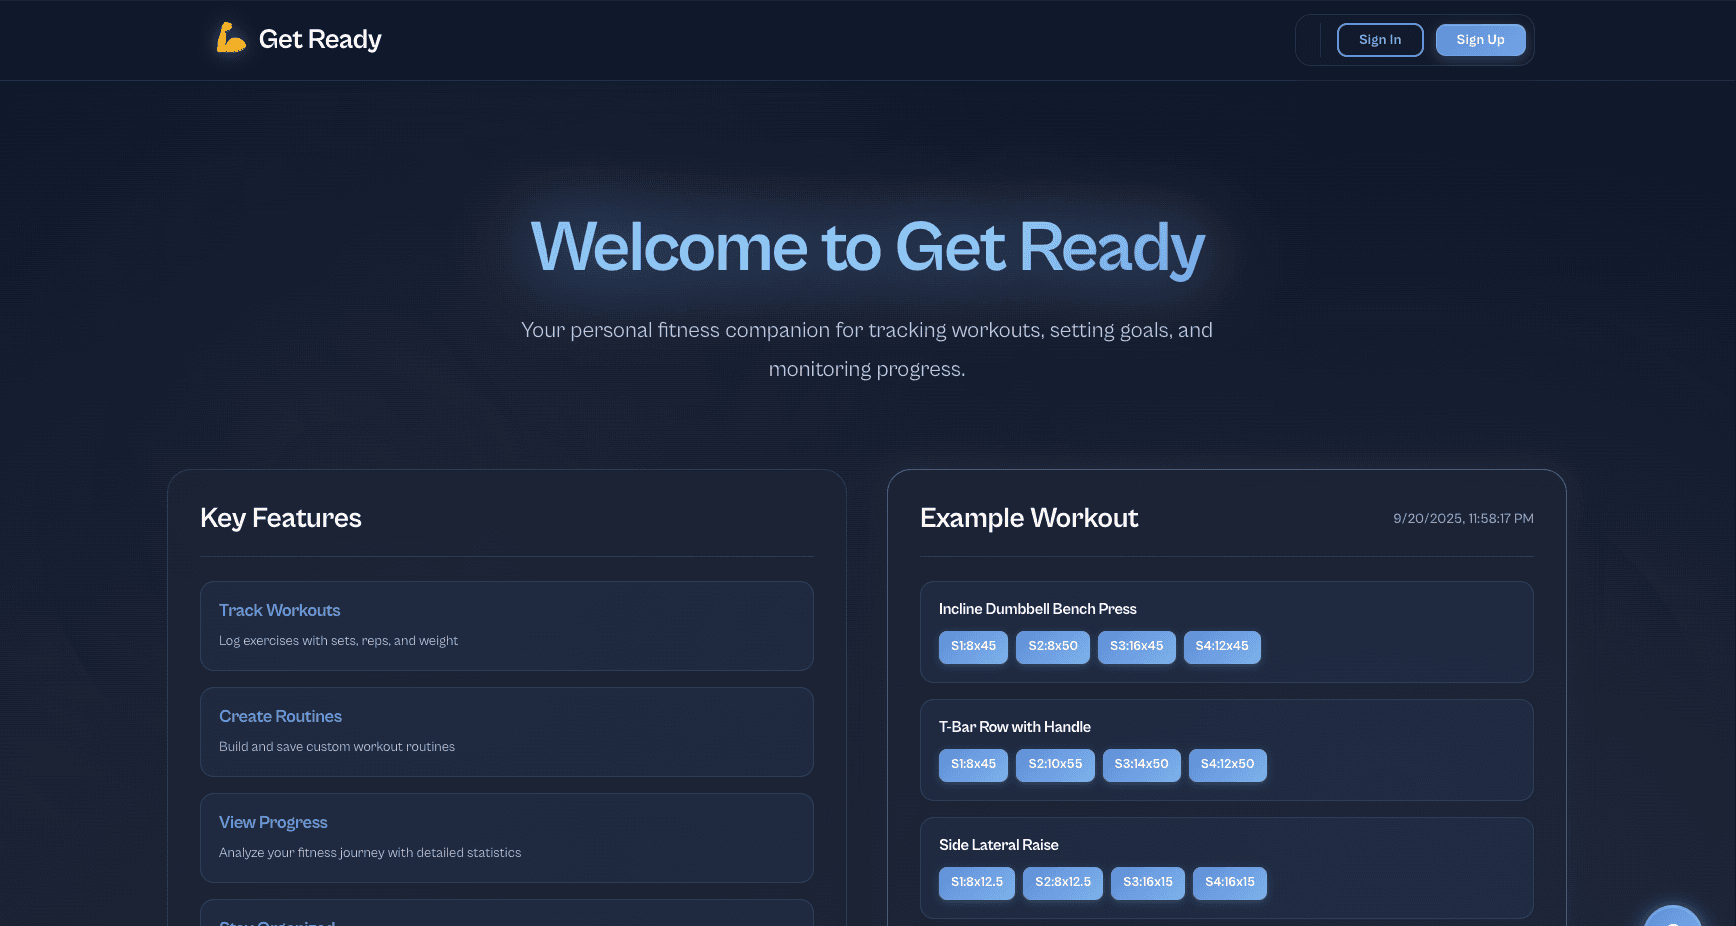The image size is (1736, 926).
Task: Open the round floating button at bottom-right
Action: [x=1672, y=918]
